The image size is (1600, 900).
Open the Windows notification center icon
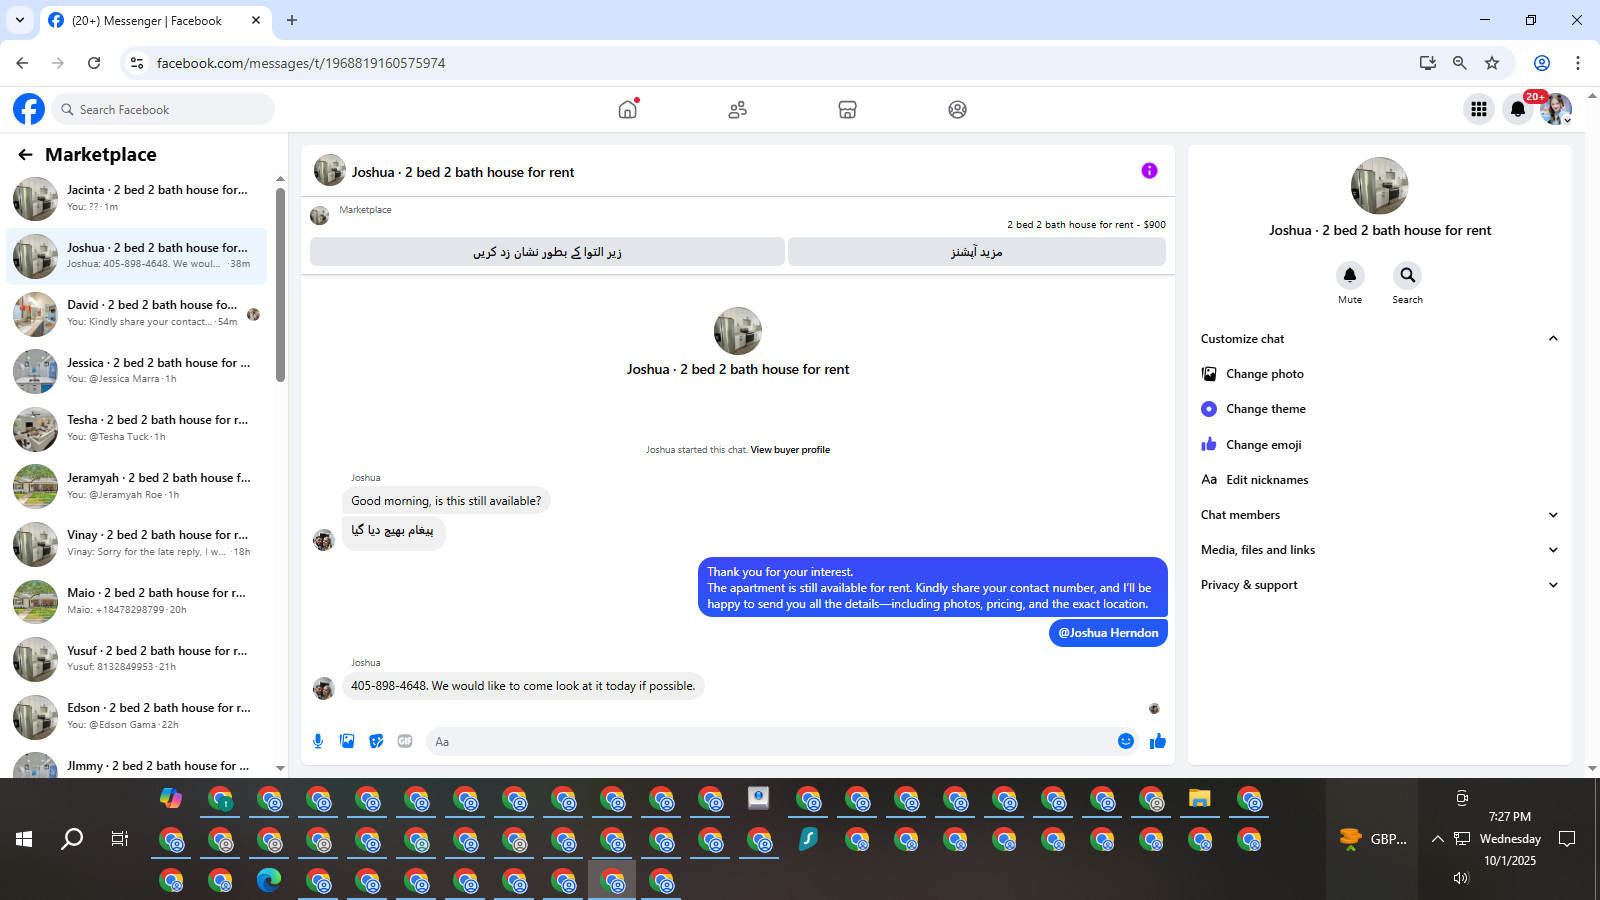coord(1567,839)
